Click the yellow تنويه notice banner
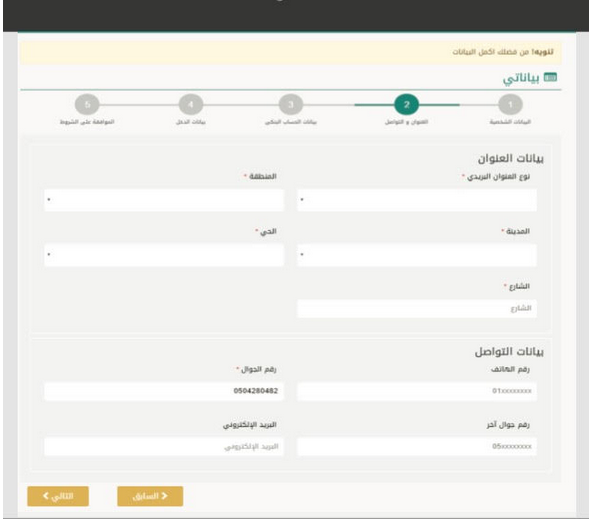This screenshot has width=589, height=519. coord(291,52)
